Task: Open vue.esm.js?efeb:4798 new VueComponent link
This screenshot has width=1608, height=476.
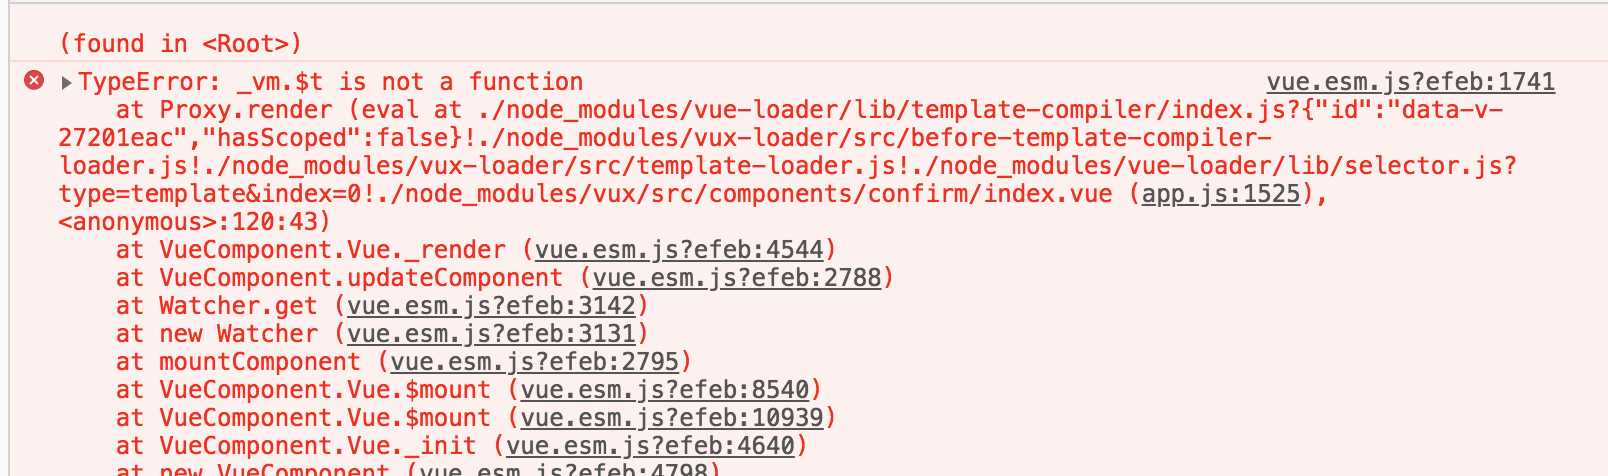Action: pos(564,469)
